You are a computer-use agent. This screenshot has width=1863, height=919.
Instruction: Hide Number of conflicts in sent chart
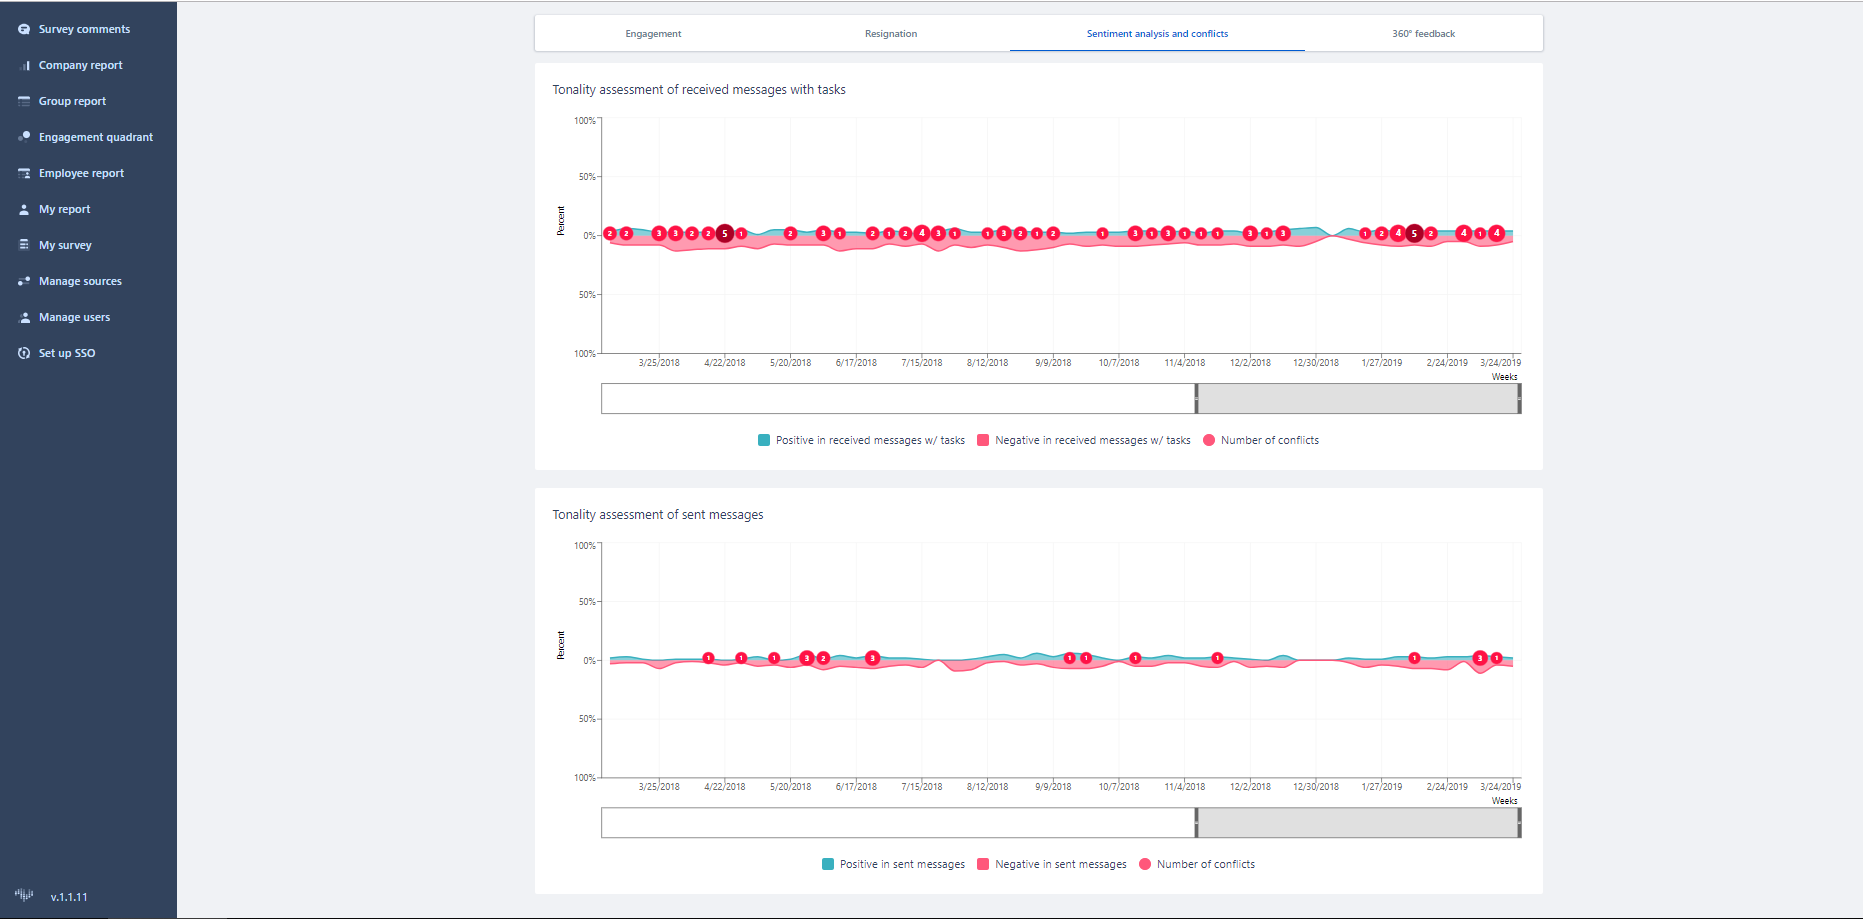pos(1196,864)
